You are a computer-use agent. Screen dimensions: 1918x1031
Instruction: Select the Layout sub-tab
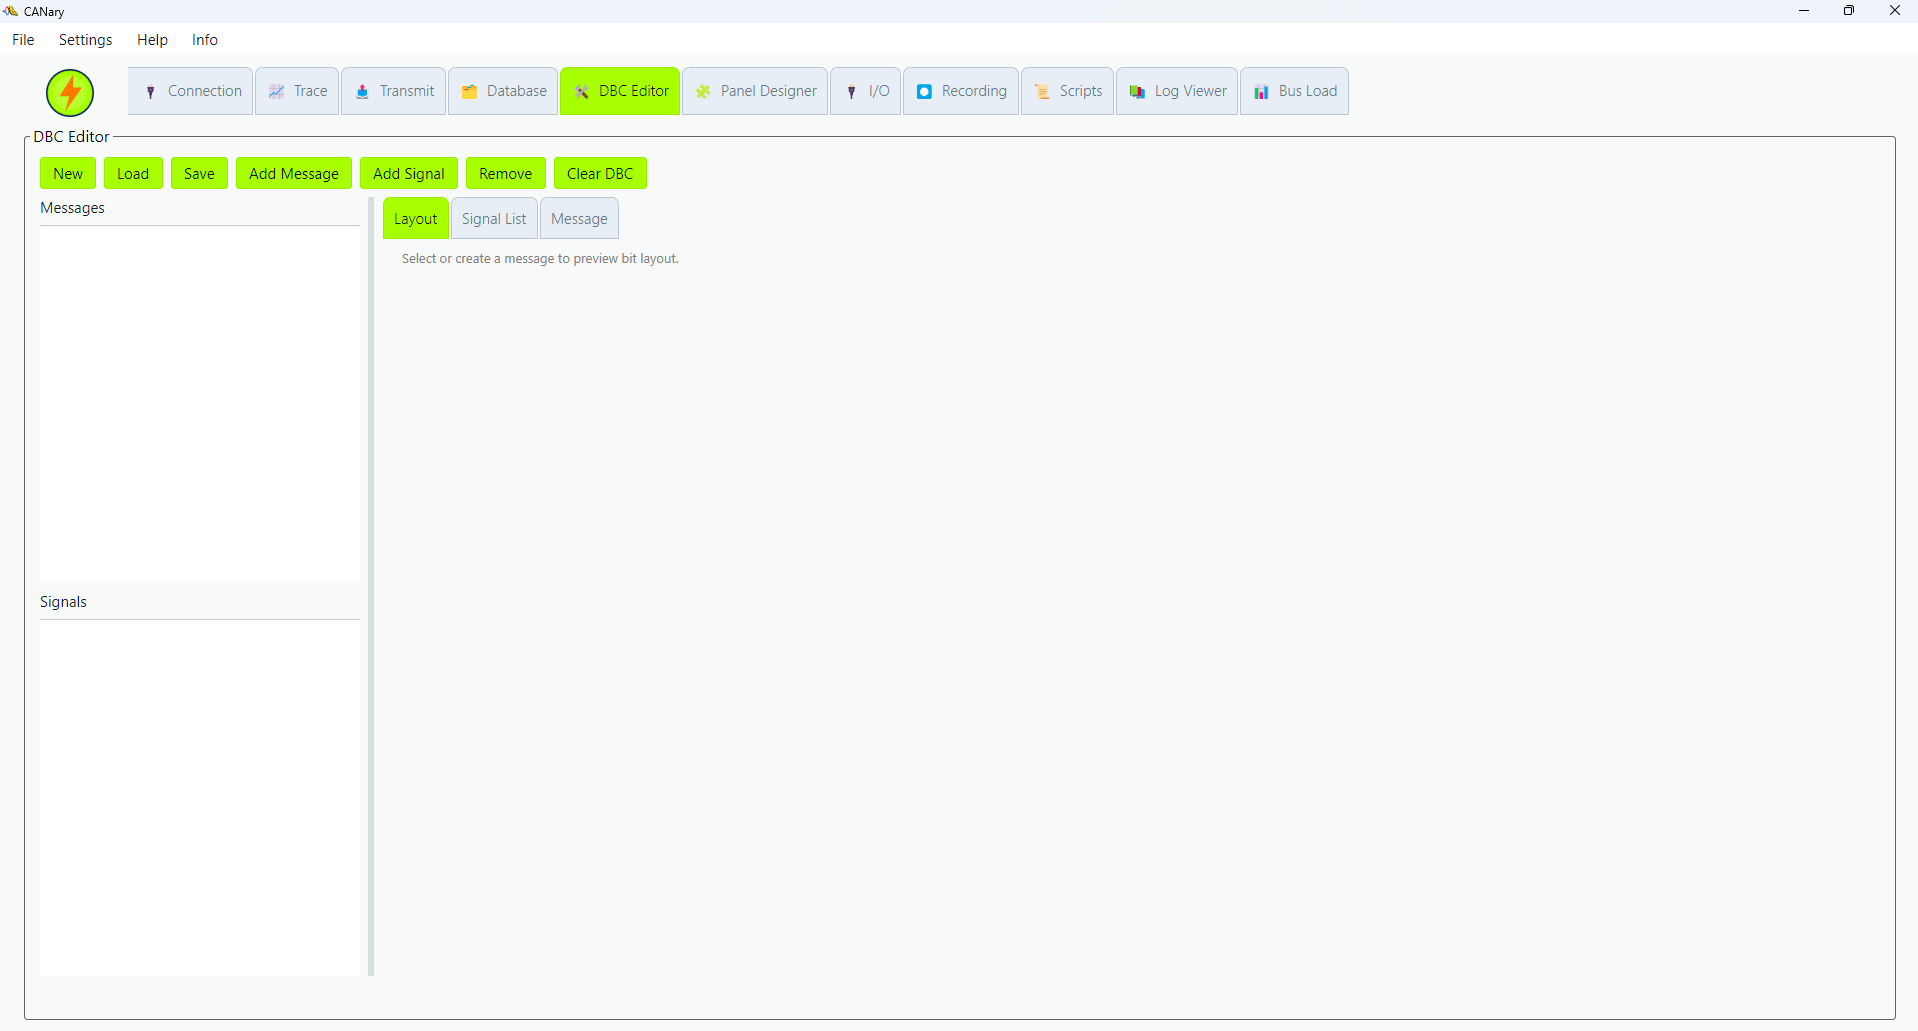pos(416,218)
